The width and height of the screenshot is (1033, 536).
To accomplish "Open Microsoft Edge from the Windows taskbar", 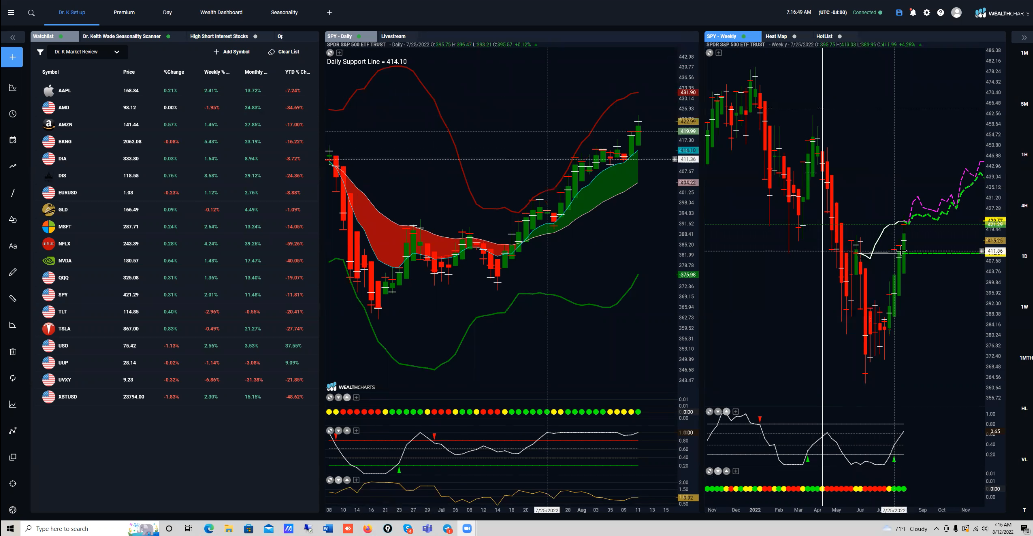I will tap(209, 529).
